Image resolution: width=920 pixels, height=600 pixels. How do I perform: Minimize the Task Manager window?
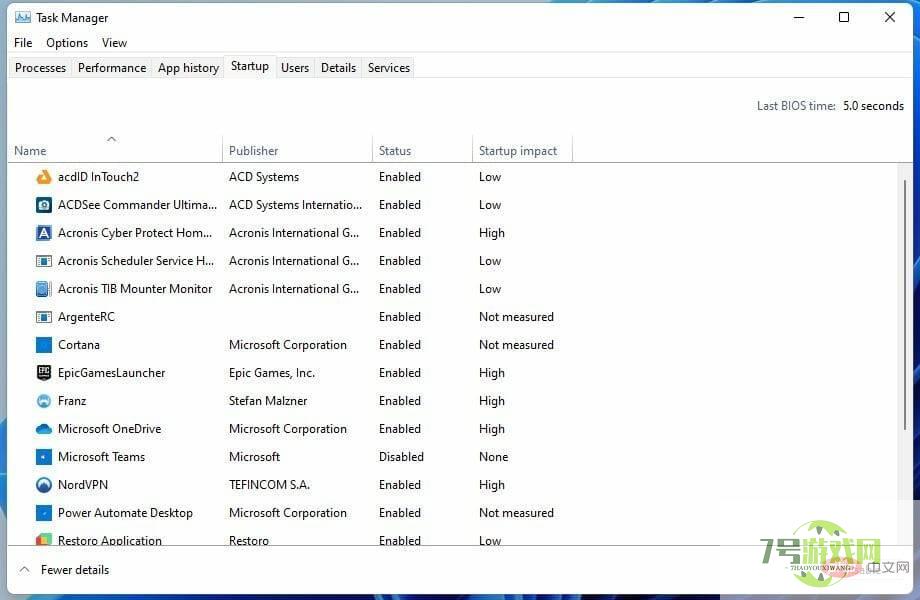tap(799, 18)
